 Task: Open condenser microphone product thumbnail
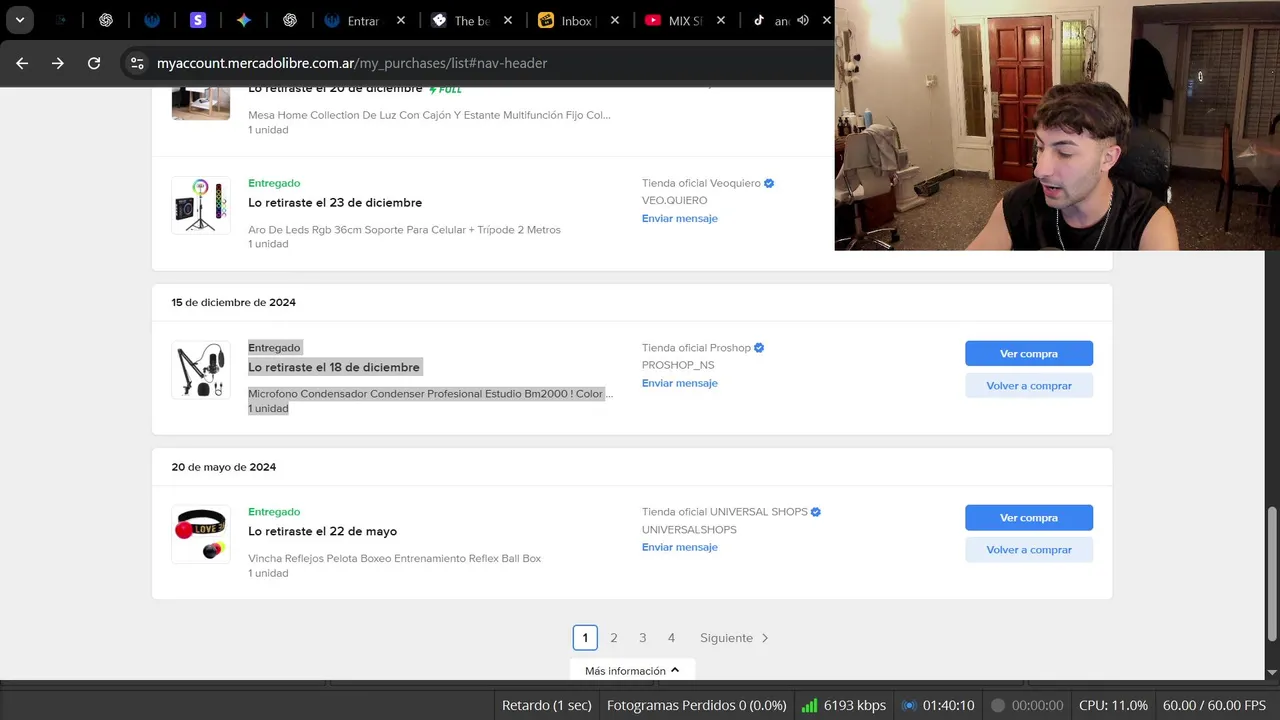click(201, 370)
